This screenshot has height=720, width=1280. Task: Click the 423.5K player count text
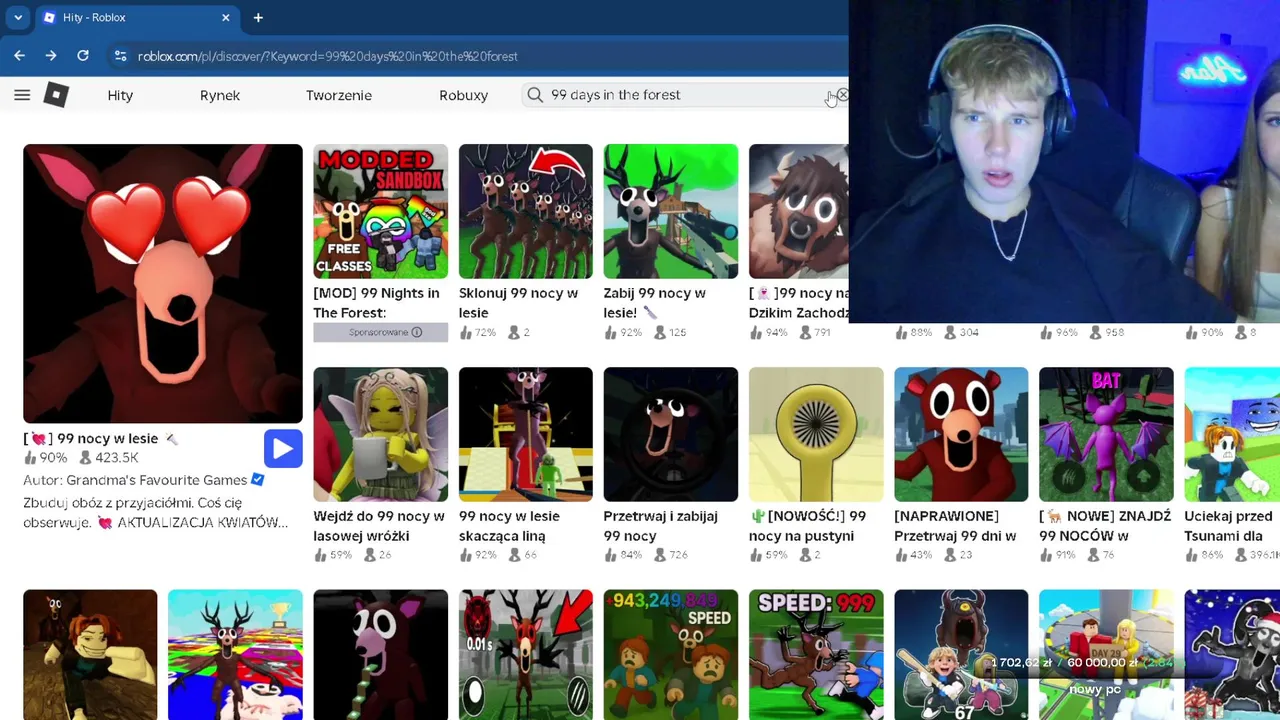[117, 458]
